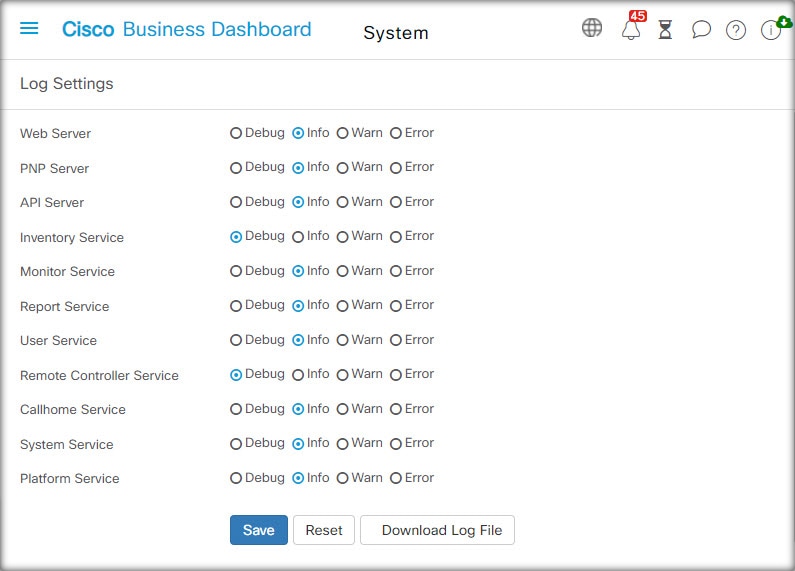Save the log settings
795x571 pixels.
(x=259, y=530)
